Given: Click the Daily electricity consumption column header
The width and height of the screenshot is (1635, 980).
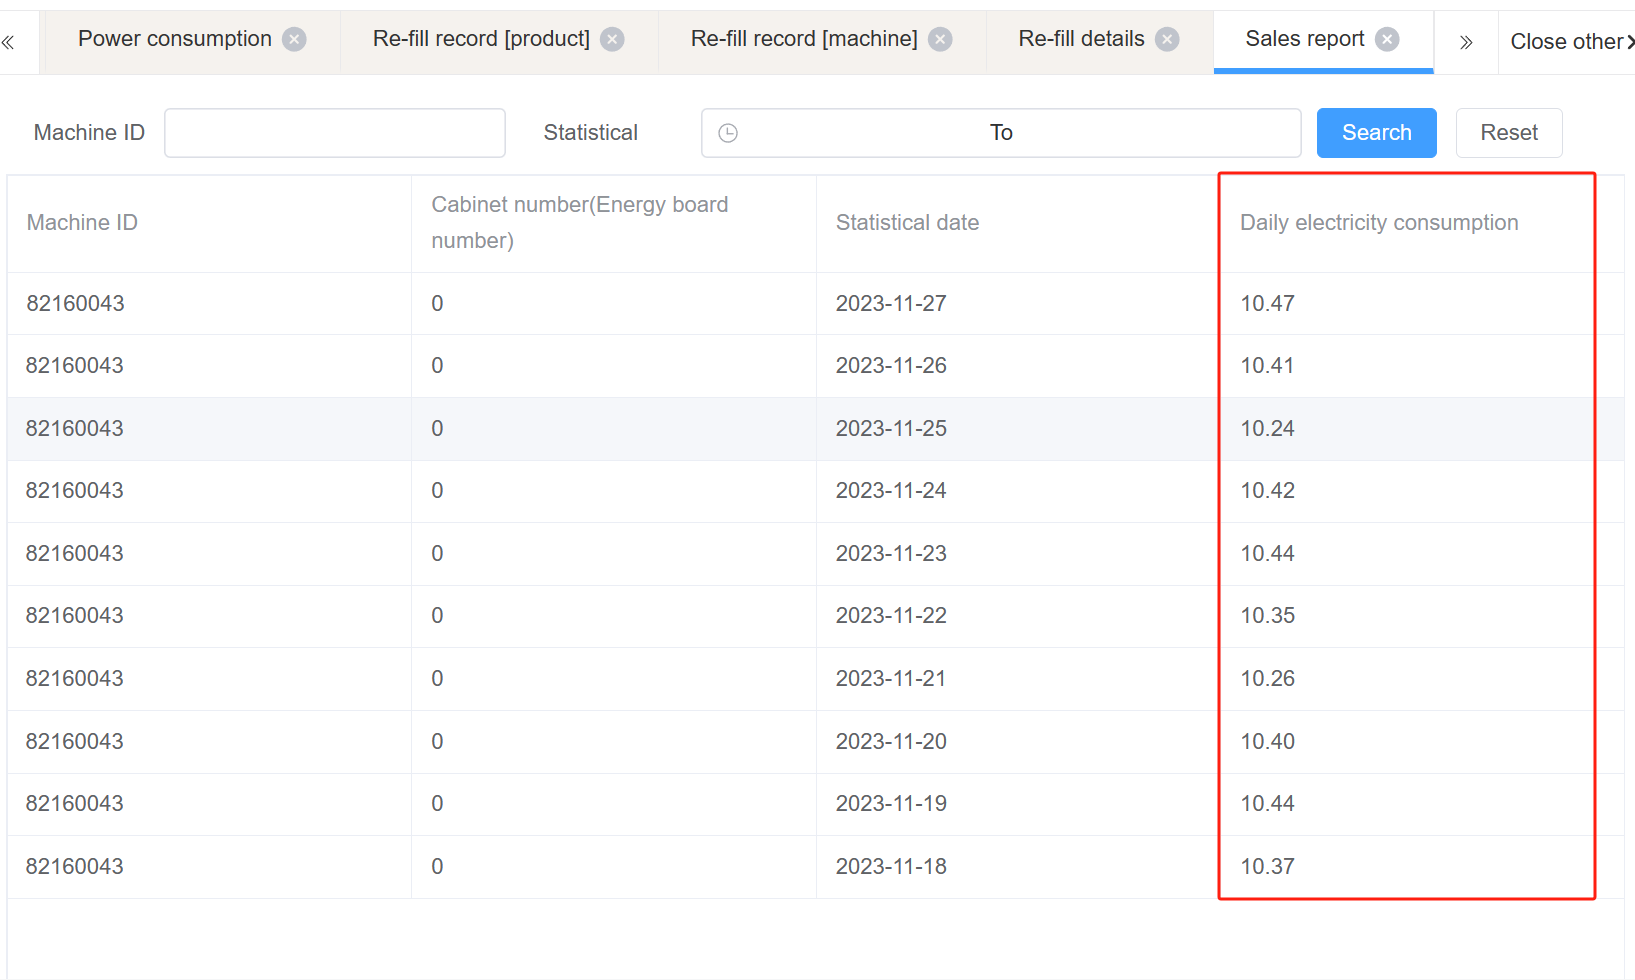Looking at the screenshot, I should (1378, 223).
